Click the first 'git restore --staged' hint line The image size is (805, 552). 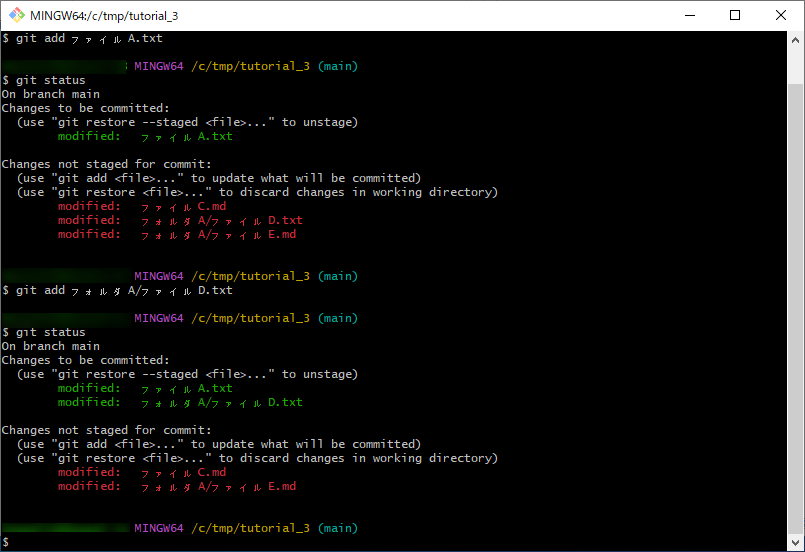tap(187, 122)
